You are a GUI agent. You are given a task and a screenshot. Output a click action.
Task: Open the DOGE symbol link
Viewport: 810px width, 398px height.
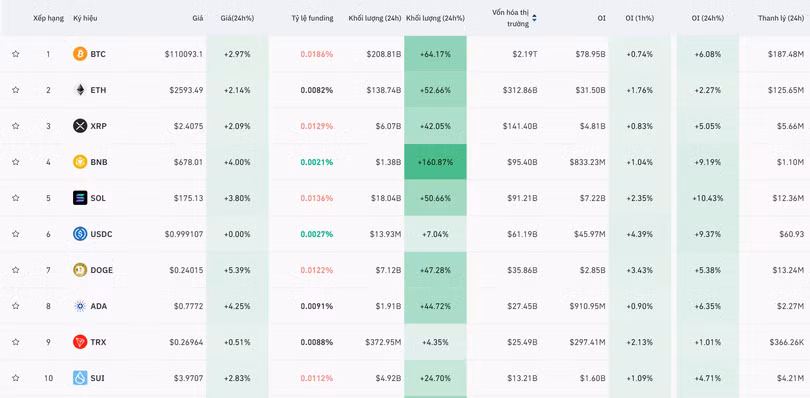click(x=102, y=270)
